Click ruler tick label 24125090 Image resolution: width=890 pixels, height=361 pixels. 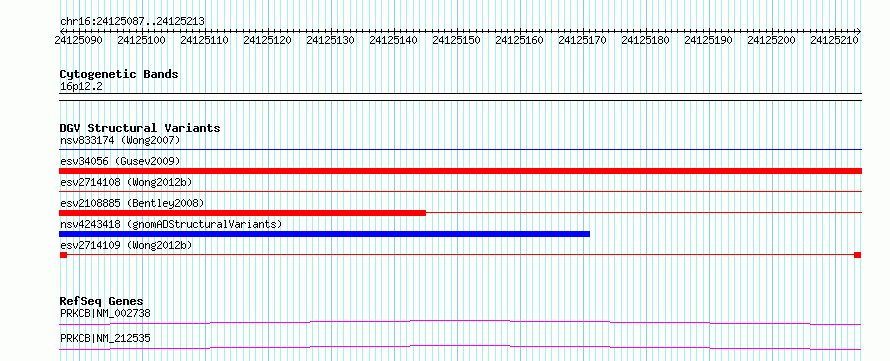pyautogui.click(x=78, y=40)
